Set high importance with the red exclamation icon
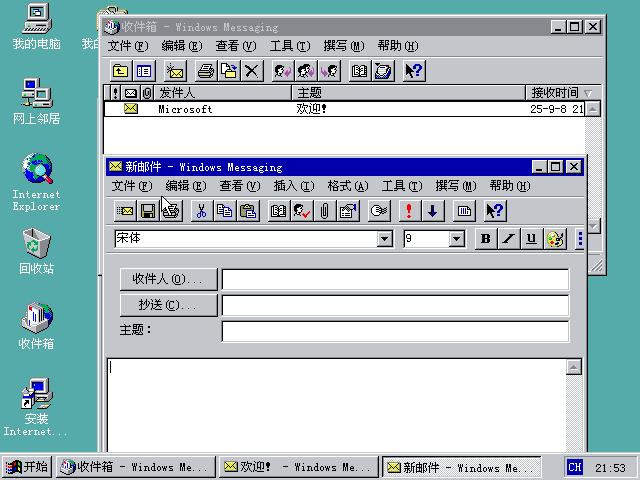 (408, 211)
